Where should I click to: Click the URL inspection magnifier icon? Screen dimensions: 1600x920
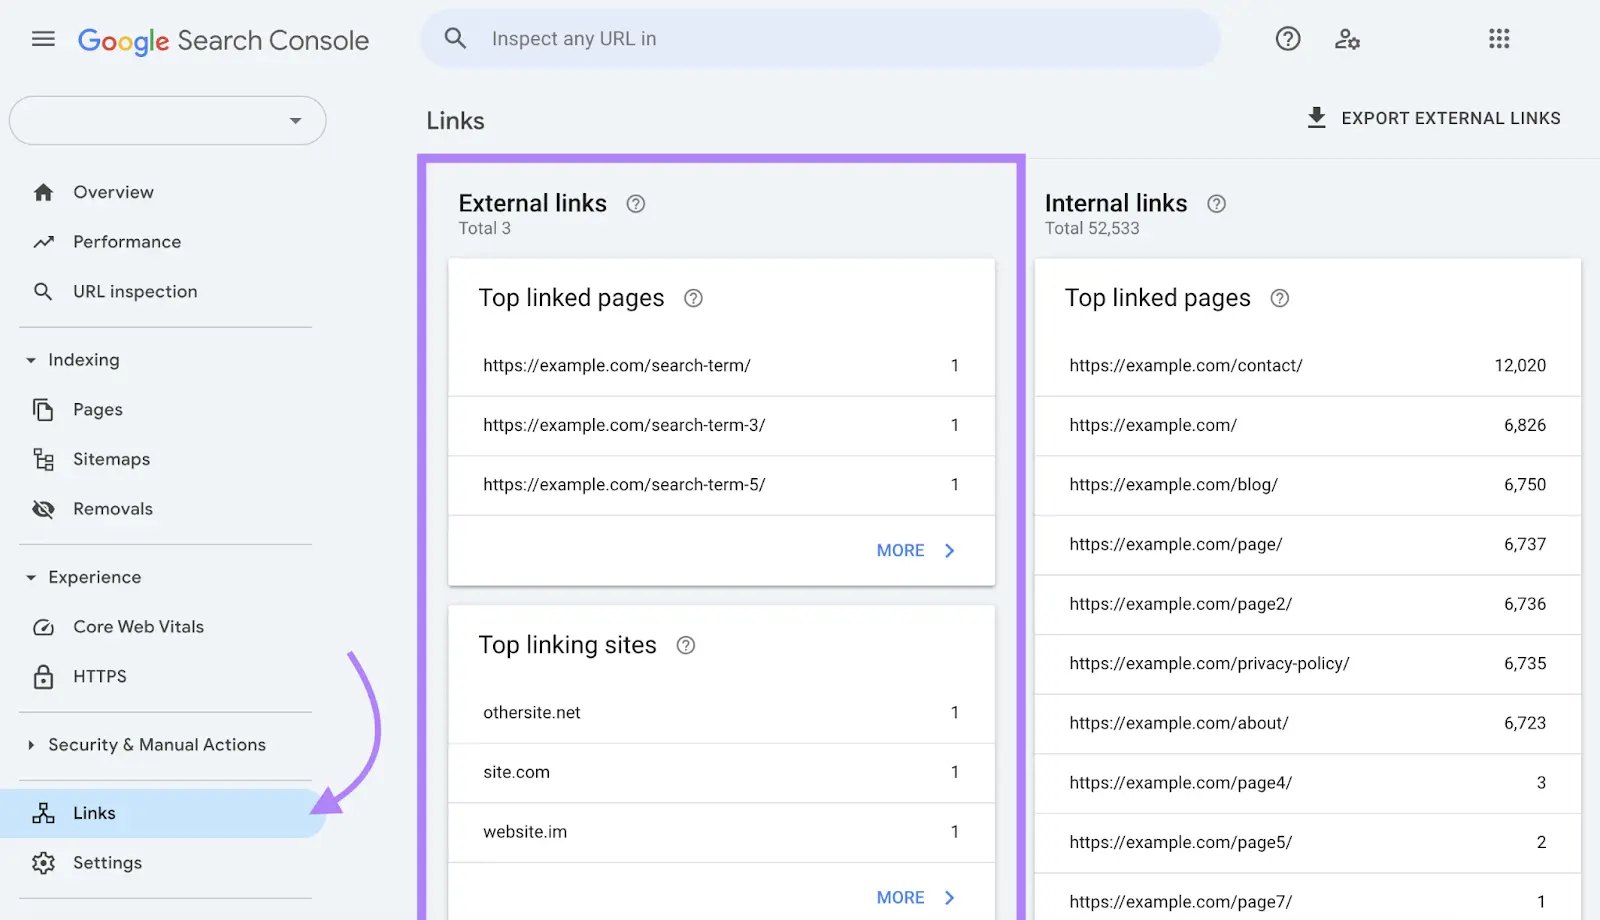point(43,291)
